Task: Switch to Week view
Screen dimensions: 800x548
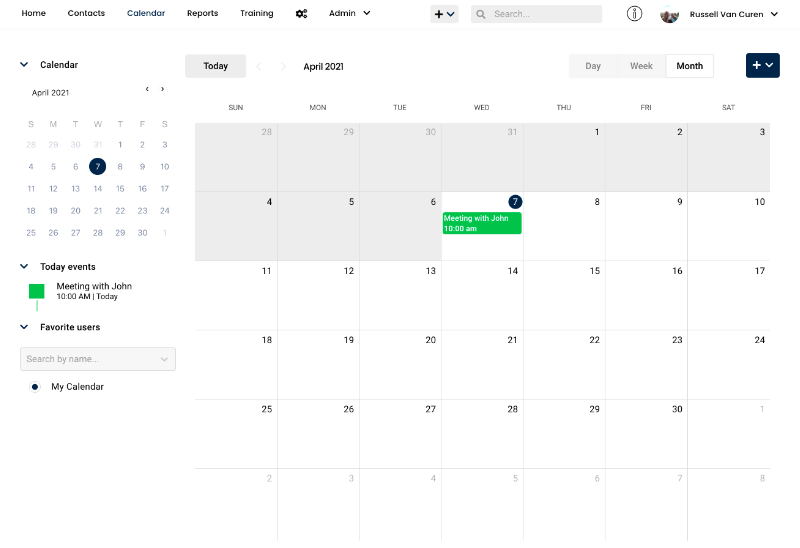Action: pos(641,66)
